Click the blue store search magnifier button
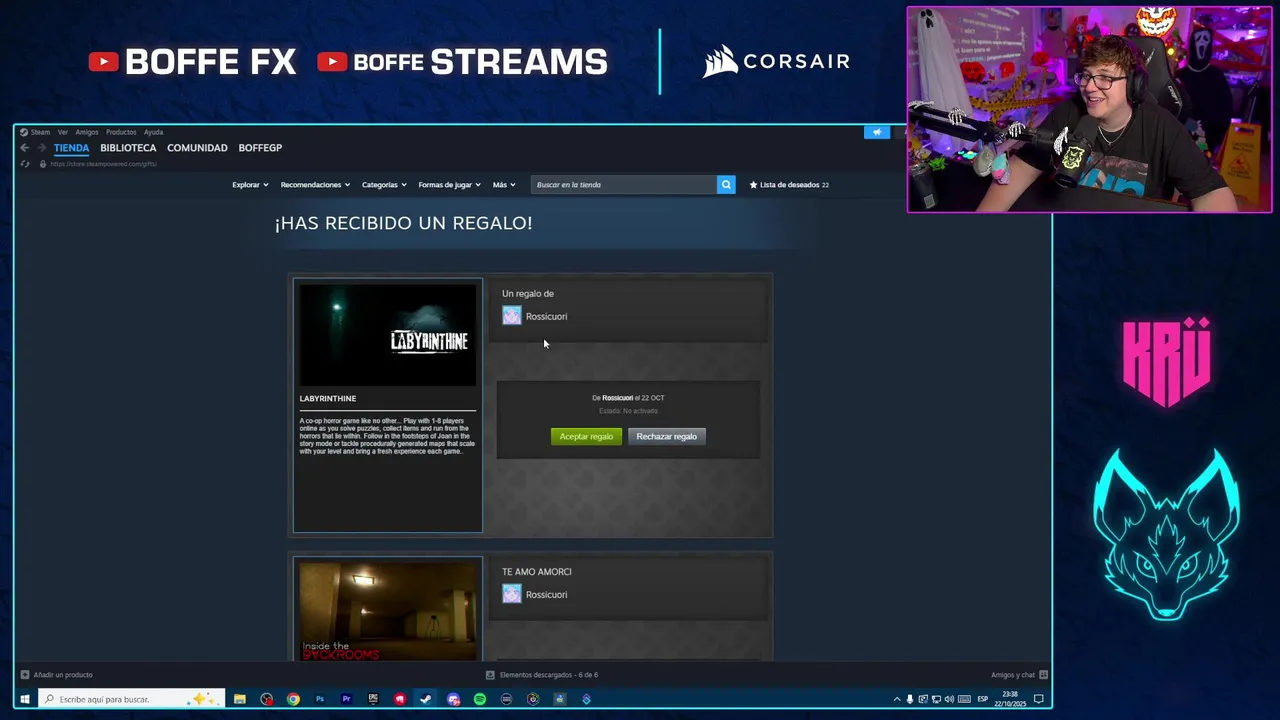1280x720 pixels. [x=726, y=185]
